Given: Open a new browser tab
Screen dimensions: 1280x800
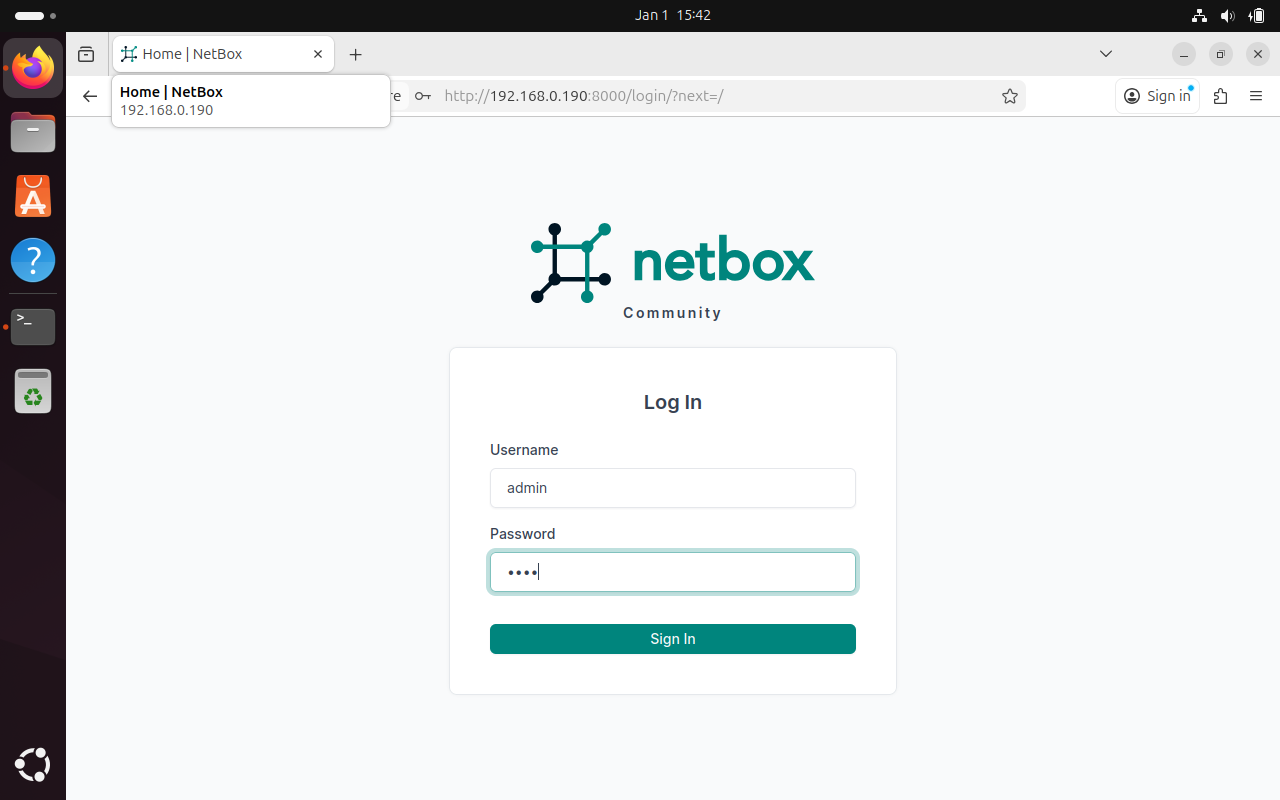Looking at the screenshot, I should [x=356, y=54].
